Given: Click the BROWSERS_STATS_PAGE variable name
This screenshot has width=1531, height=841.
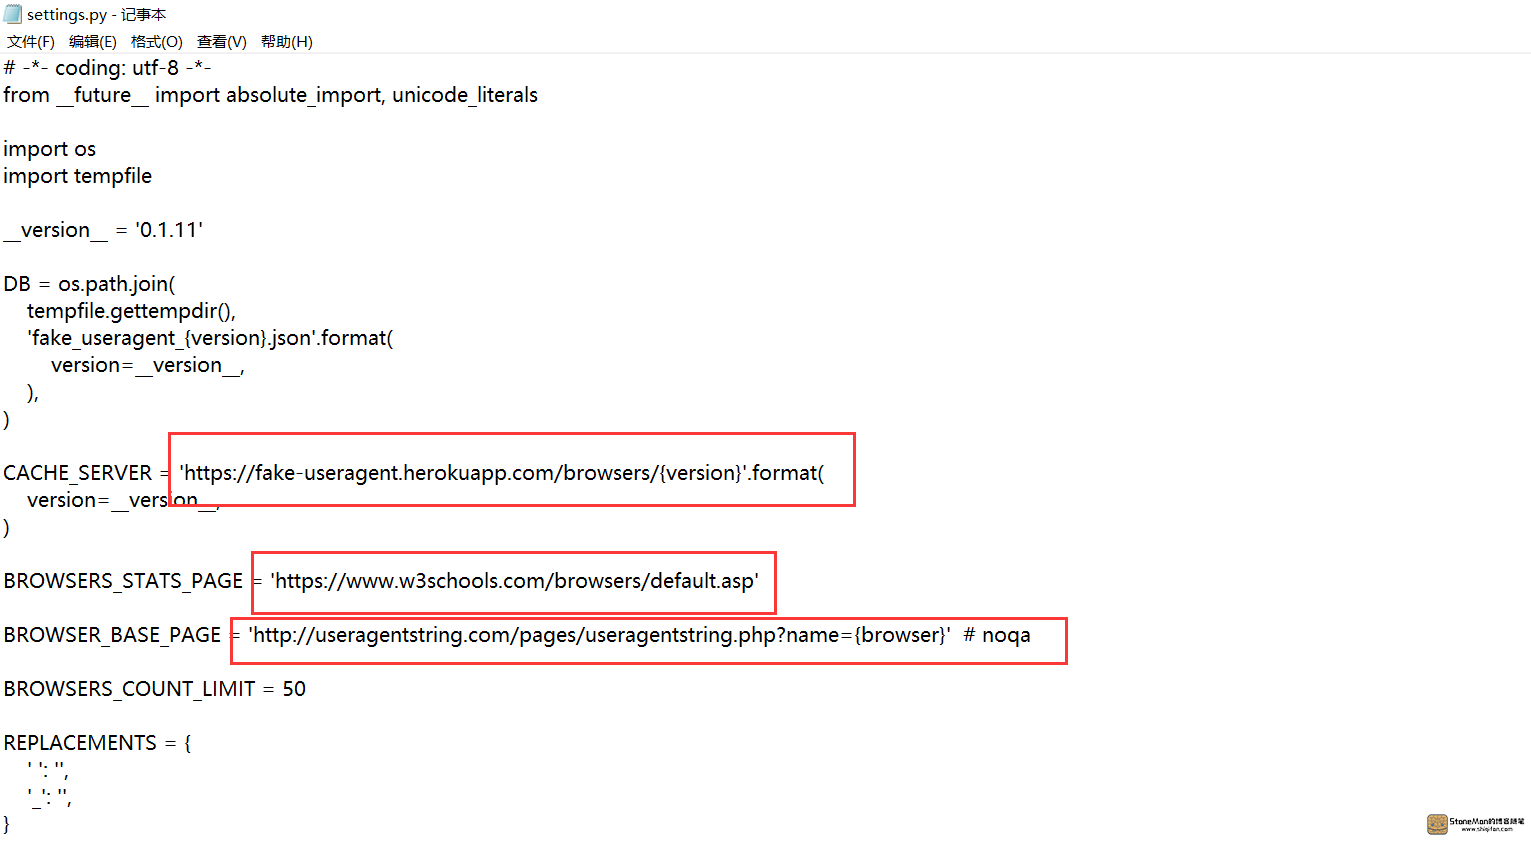Looking at the screenshot, I should pos(123,581).
